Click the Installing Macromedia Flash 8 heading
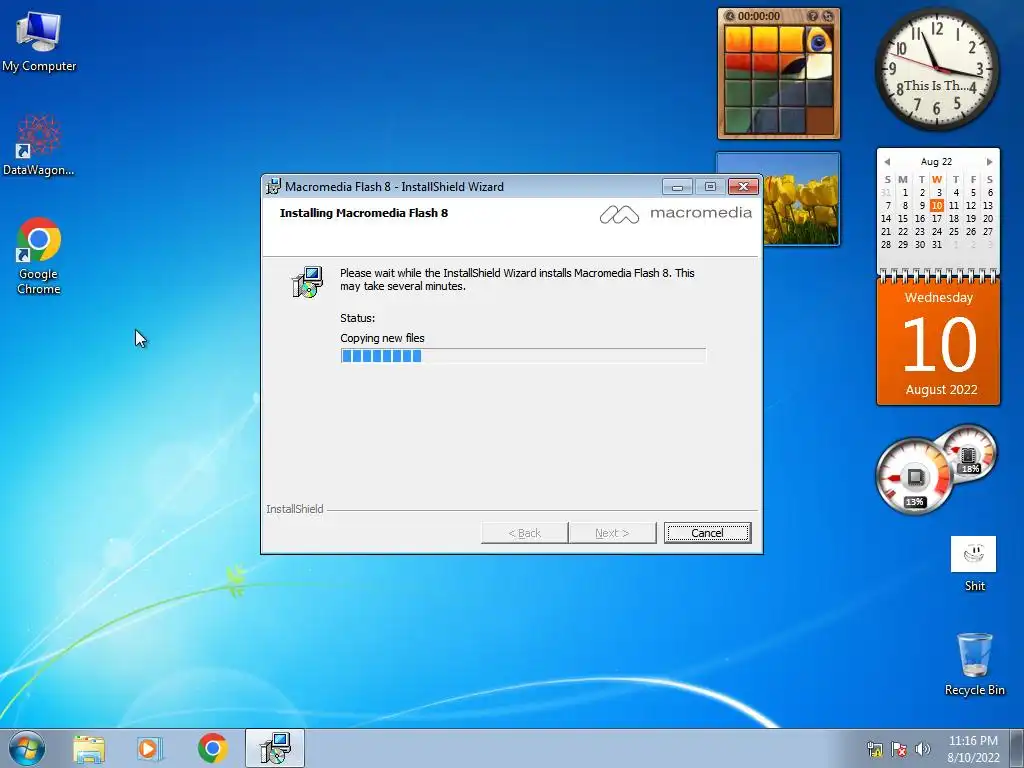 (364, 213)
